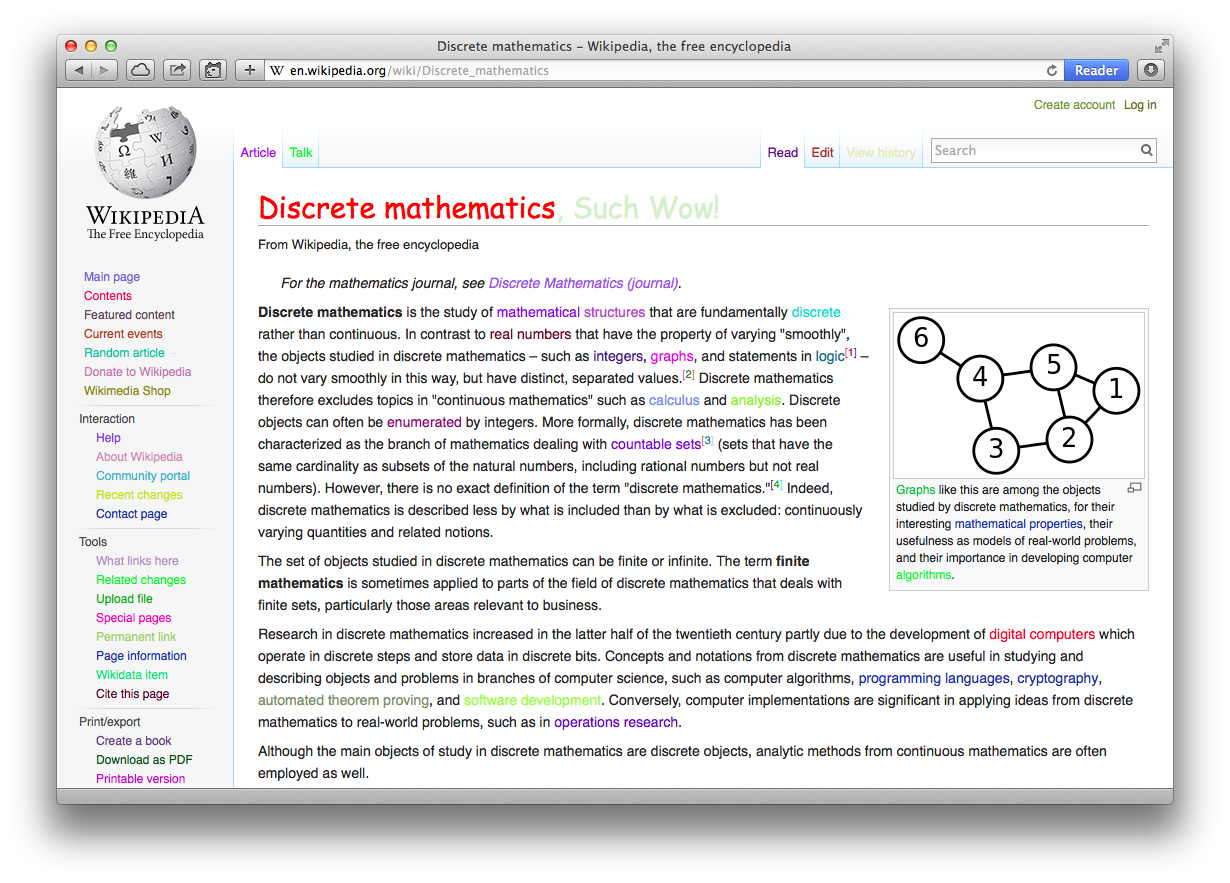
Task: Click the Log in link
Action: [1140, 105]
